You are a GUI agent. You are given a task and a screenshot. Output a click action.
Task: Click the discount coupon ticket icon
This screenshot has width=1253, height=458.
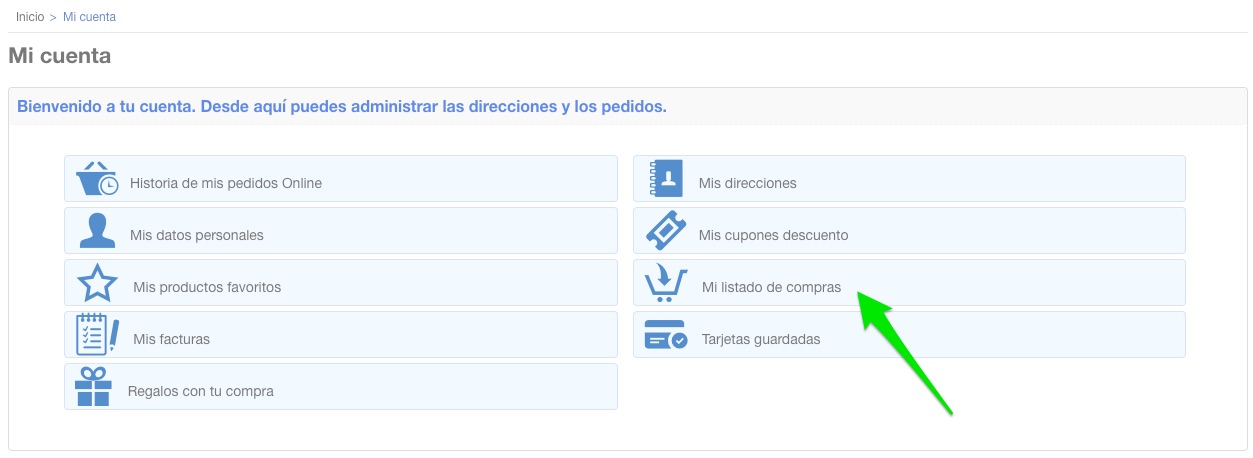coord(665,231)
